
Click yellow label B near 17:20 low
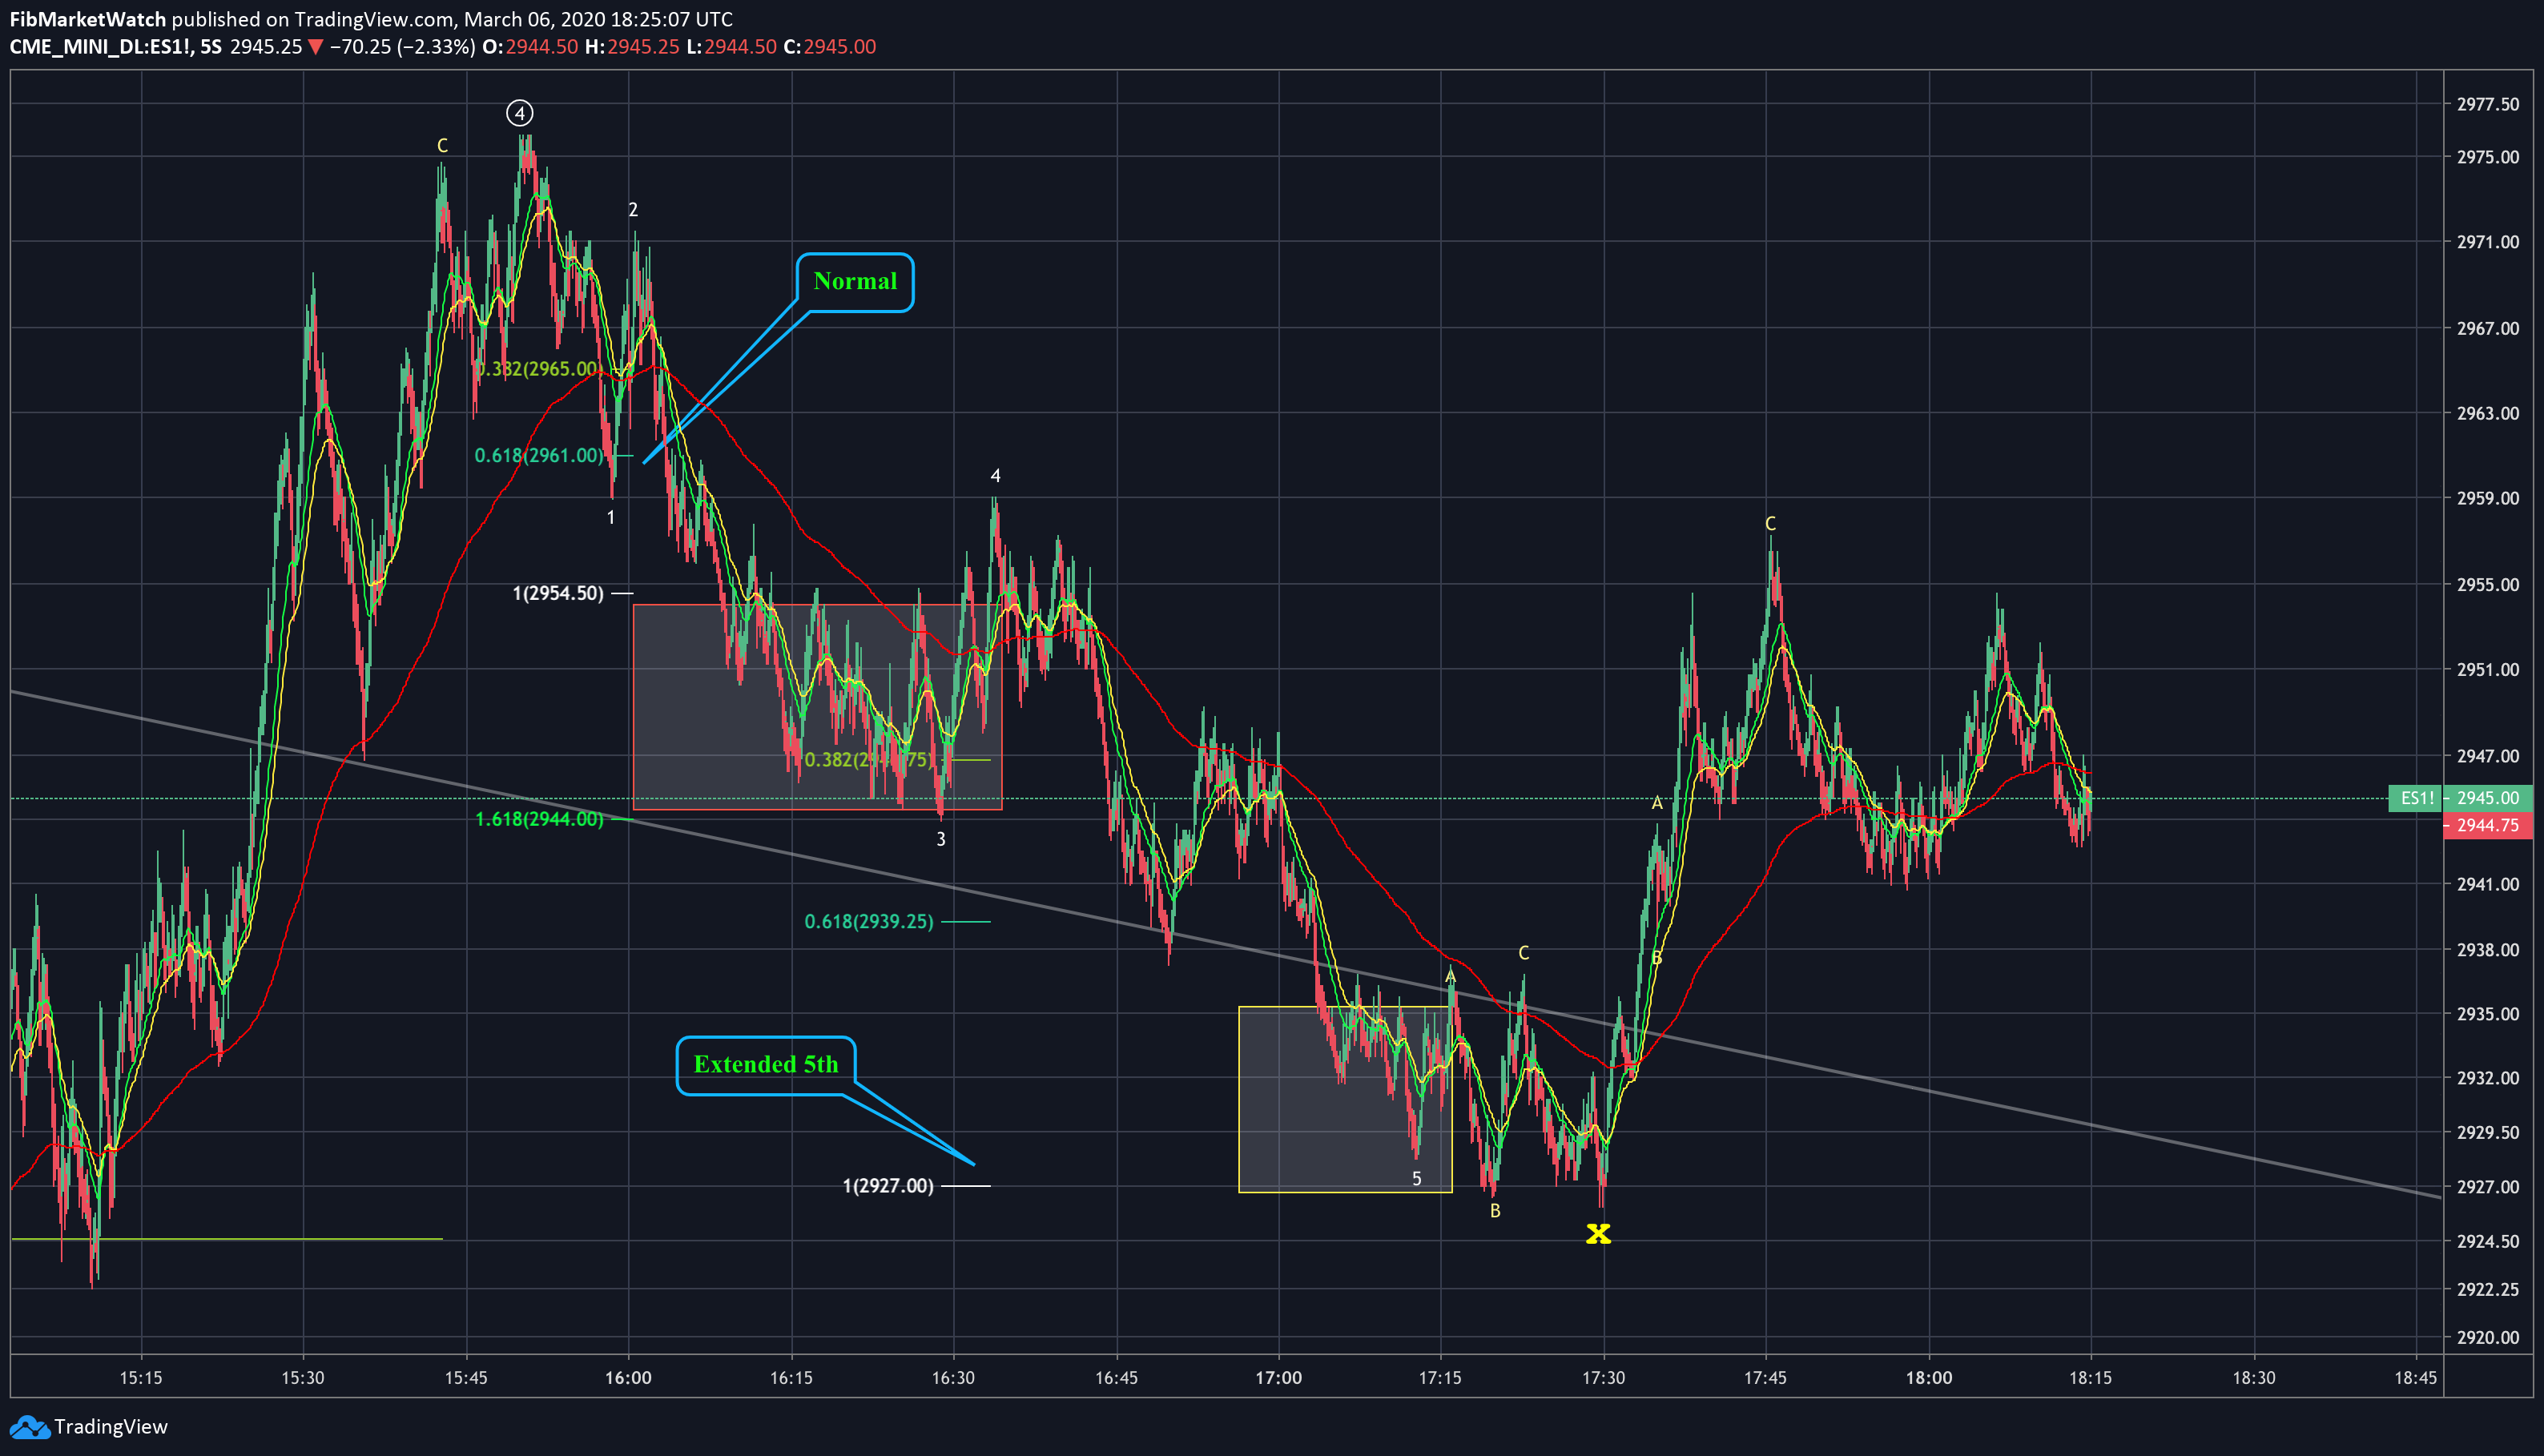click(x=1495, y=1211)
